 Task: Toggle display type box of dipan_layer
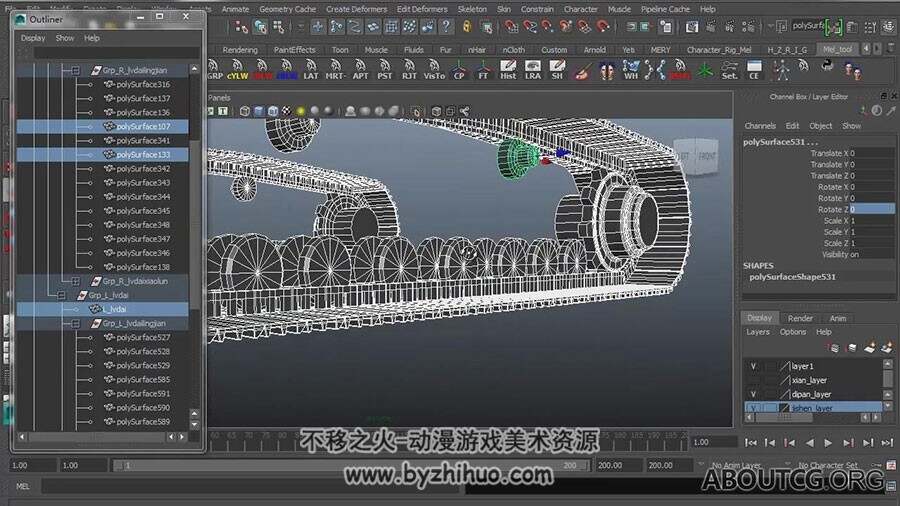[x=770, y=394]
